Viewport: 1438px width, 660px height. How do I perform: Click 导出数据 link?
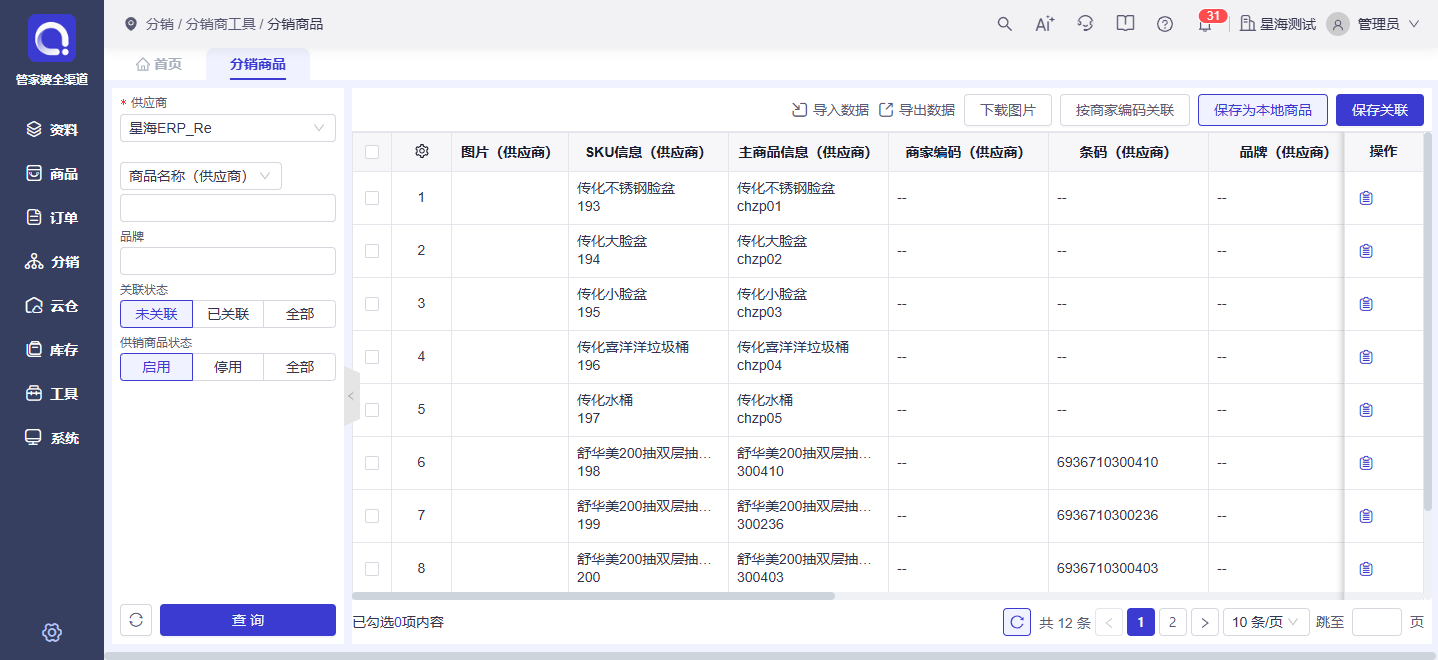pos(916,110)
